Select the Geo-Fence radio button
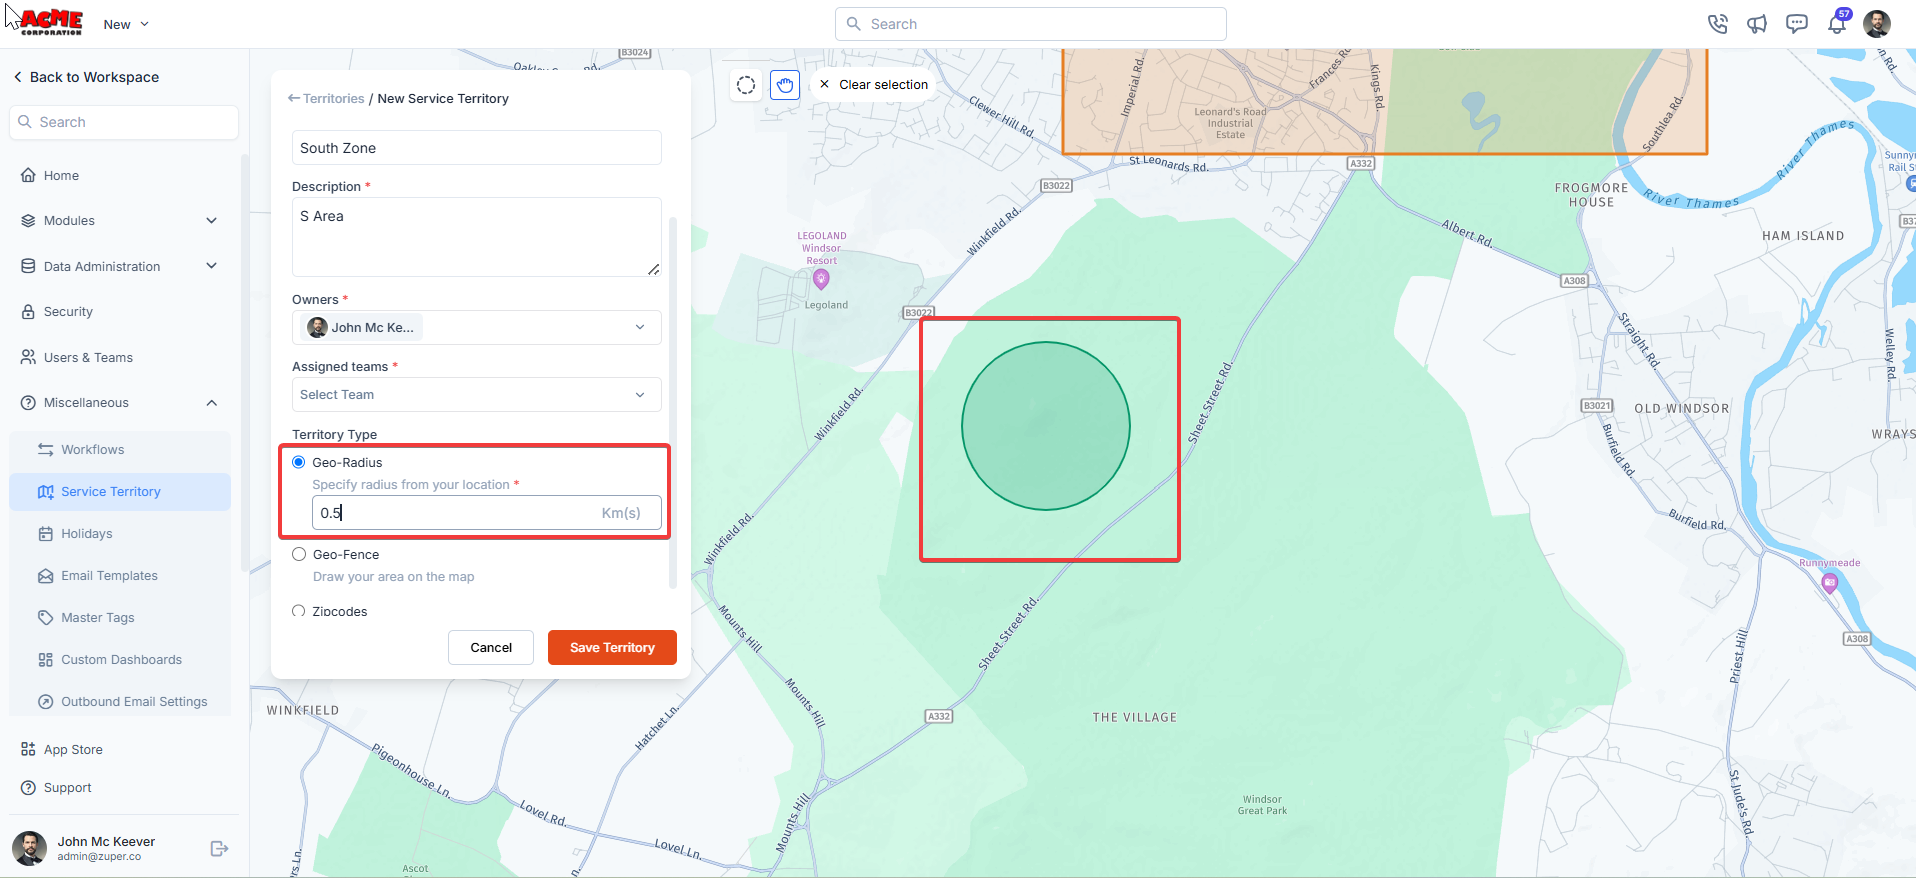 299,554
